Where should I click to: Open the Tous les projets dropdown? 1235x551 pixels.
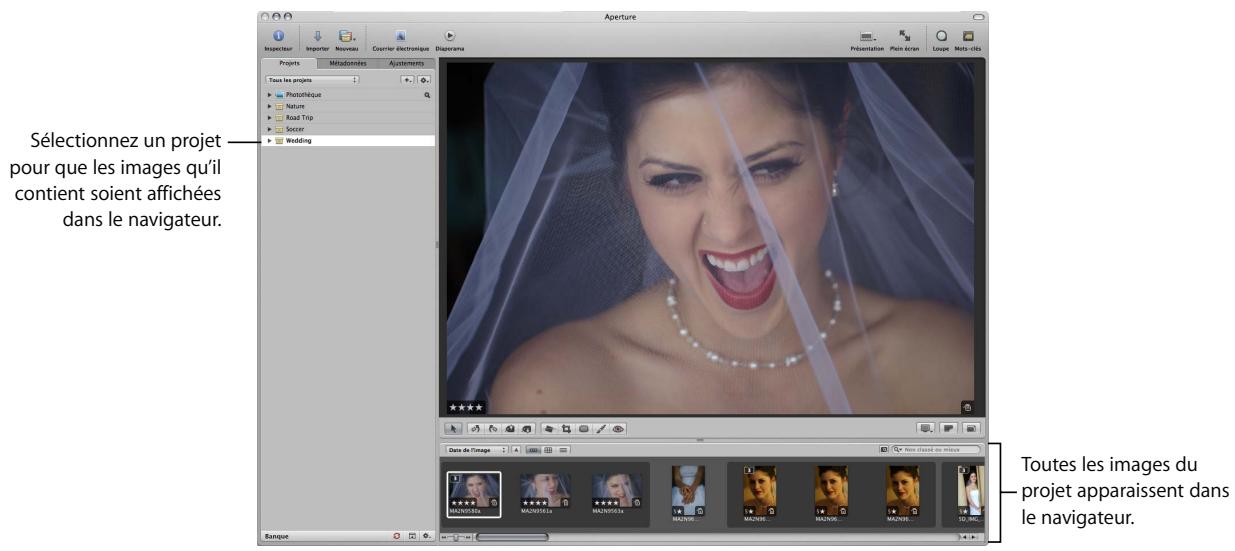312,78
